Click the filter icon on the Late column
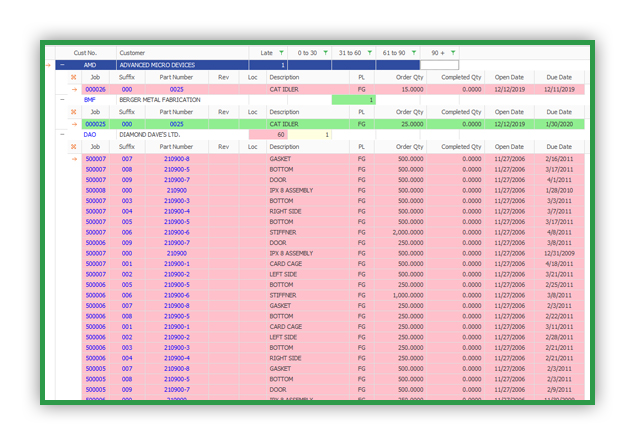This screenshot has height=445, width=635. [x=279, y=52]
